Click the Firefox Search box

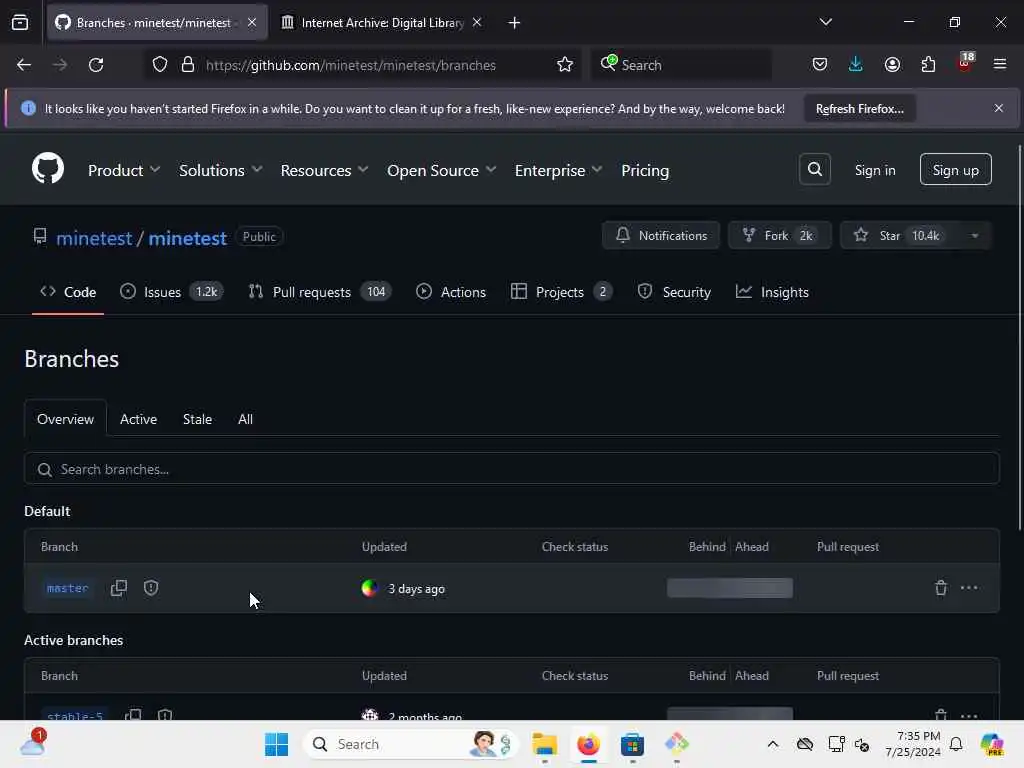point(680,65)
